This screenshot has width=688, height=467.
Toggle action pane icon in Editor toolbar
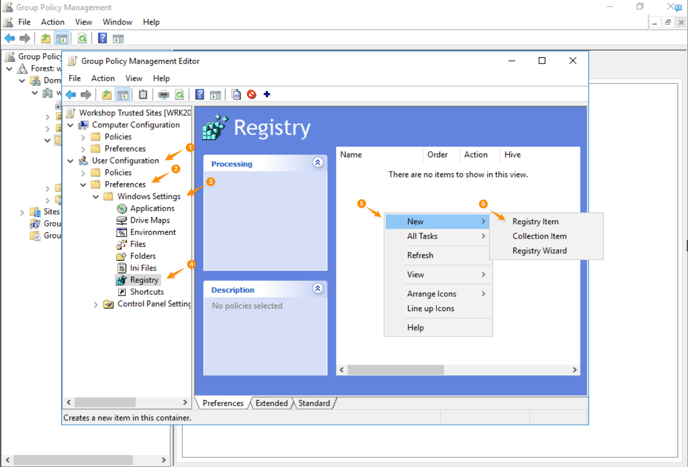[215, 94]
